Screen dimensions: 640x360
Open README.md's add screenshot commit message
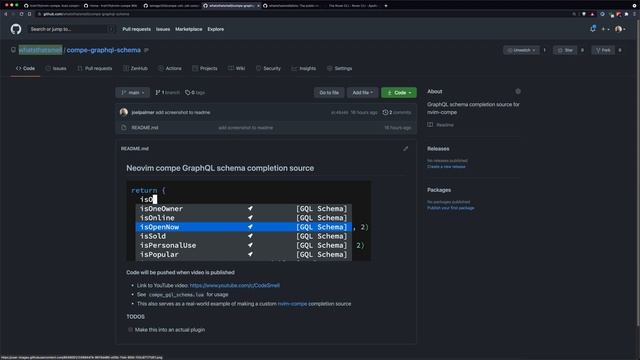coord(246,128)
